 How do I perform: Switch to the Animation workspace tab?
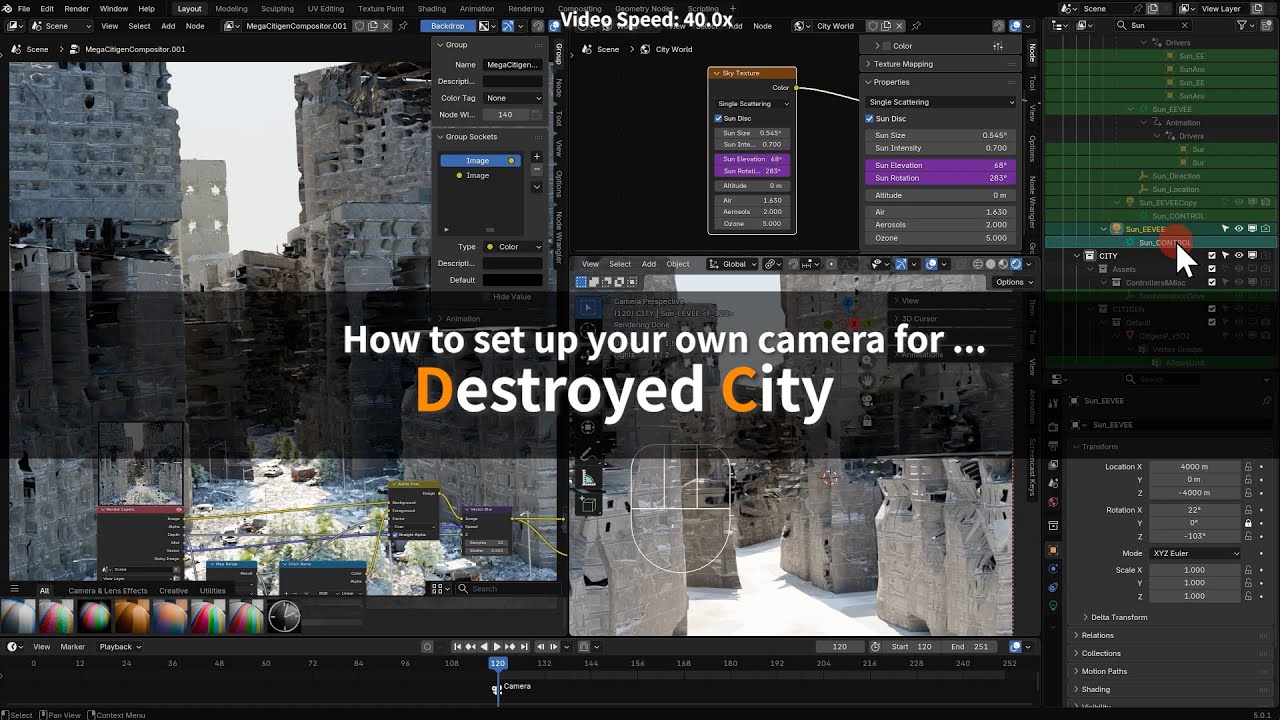point(477,9)
